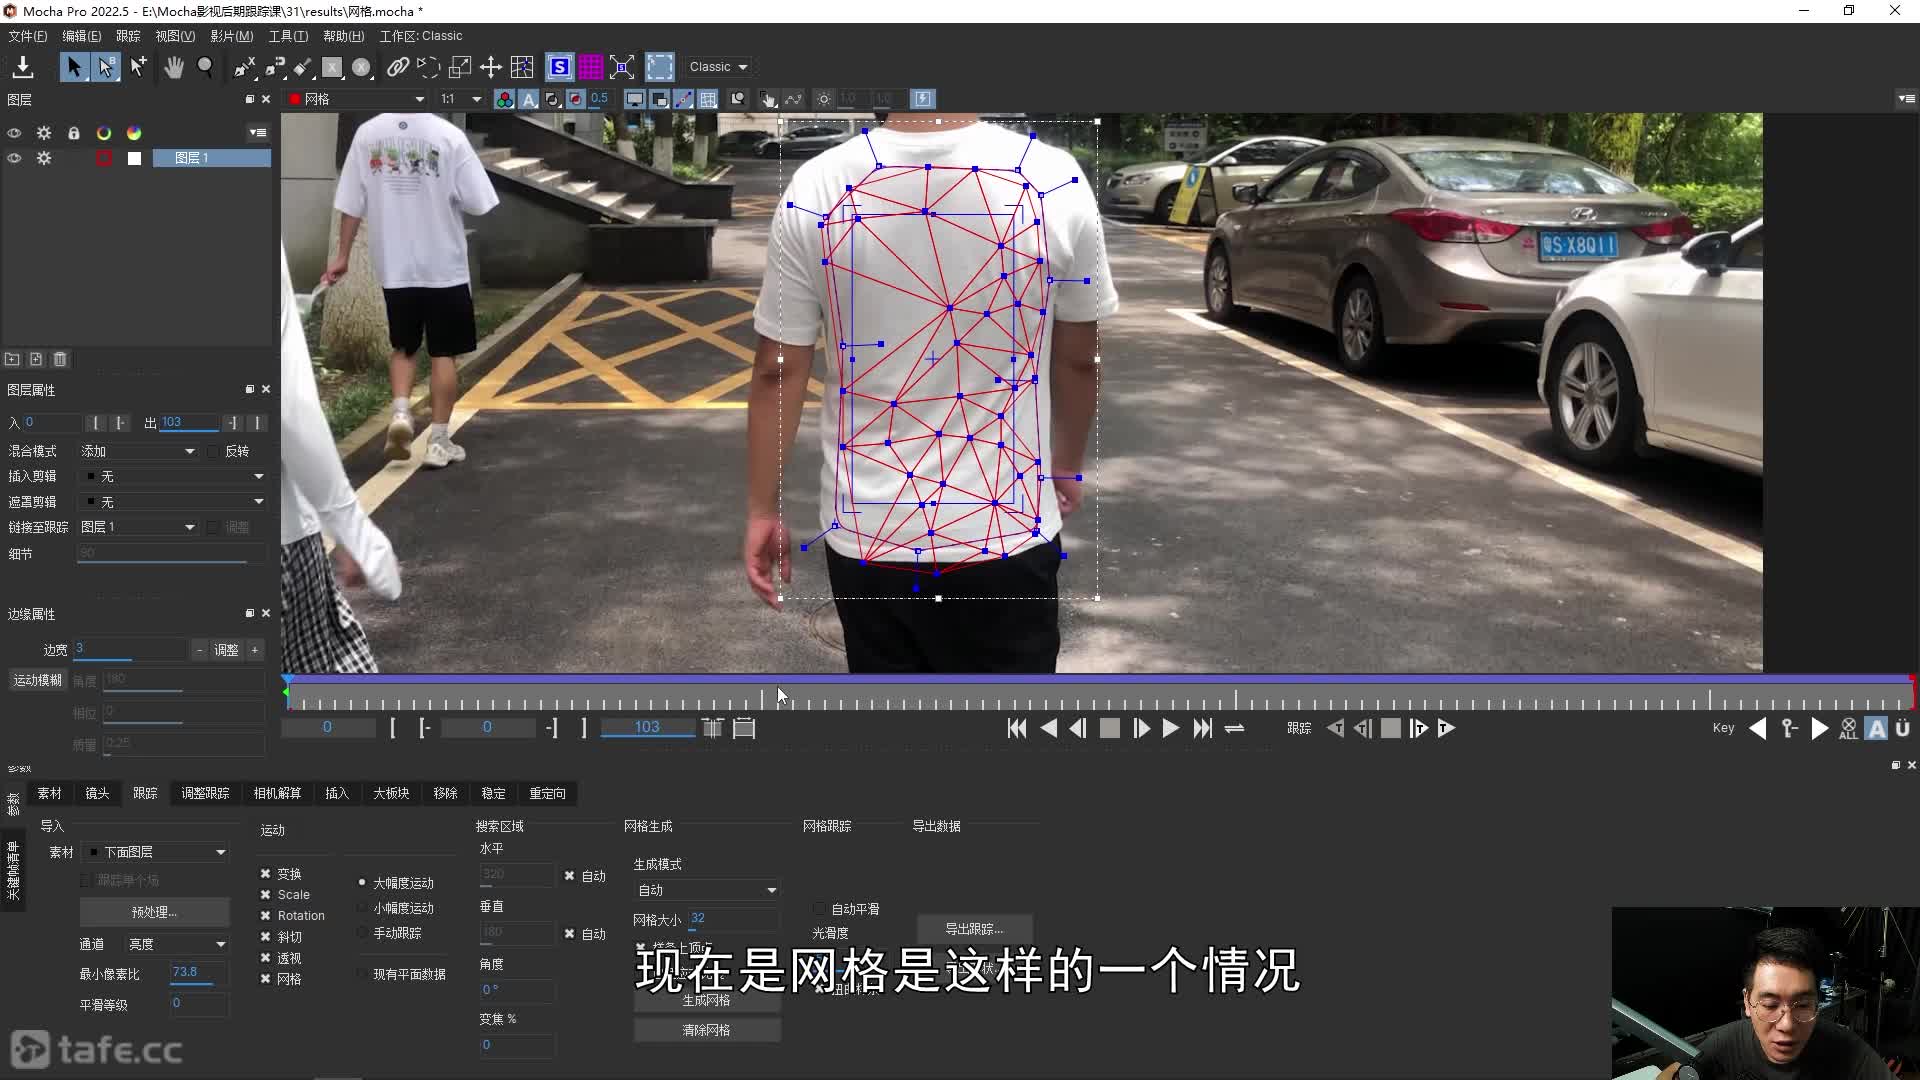Click the Attach Layer link icon
Screen dimensions: 1920x1080
397,67
